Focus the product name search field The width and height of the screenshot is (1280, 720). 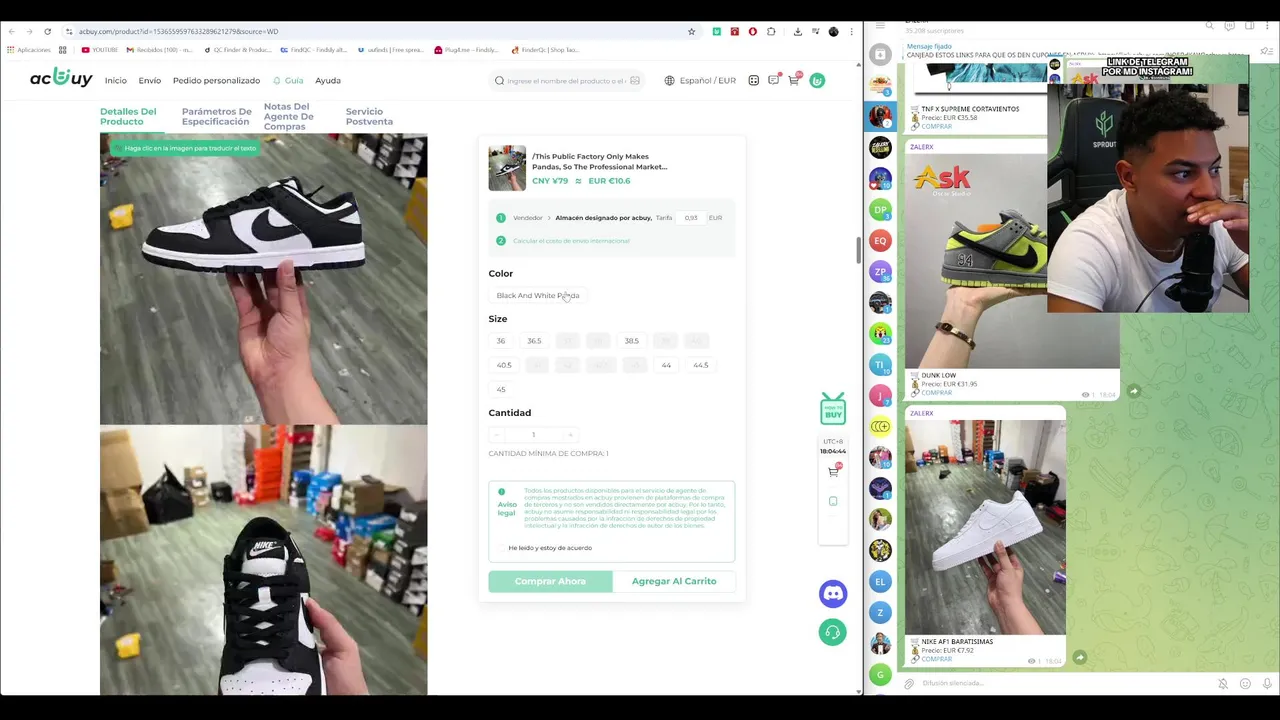point(565,81)
